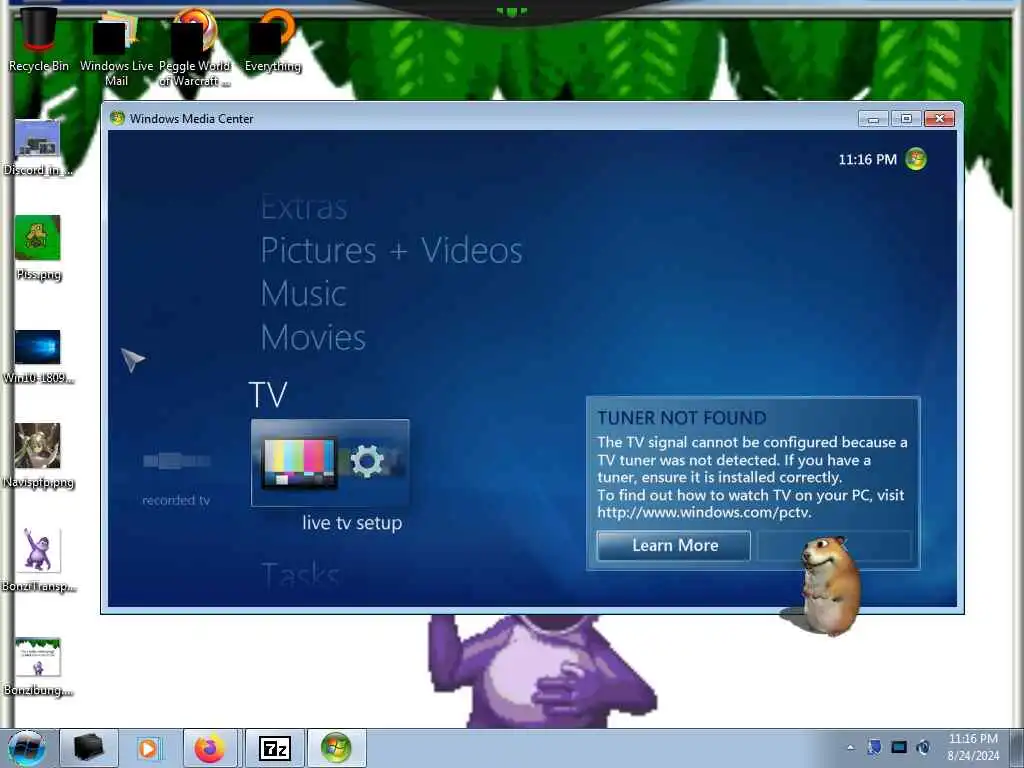
Task: Go to Tasks in Media Center menu
Action: [300, 573]
